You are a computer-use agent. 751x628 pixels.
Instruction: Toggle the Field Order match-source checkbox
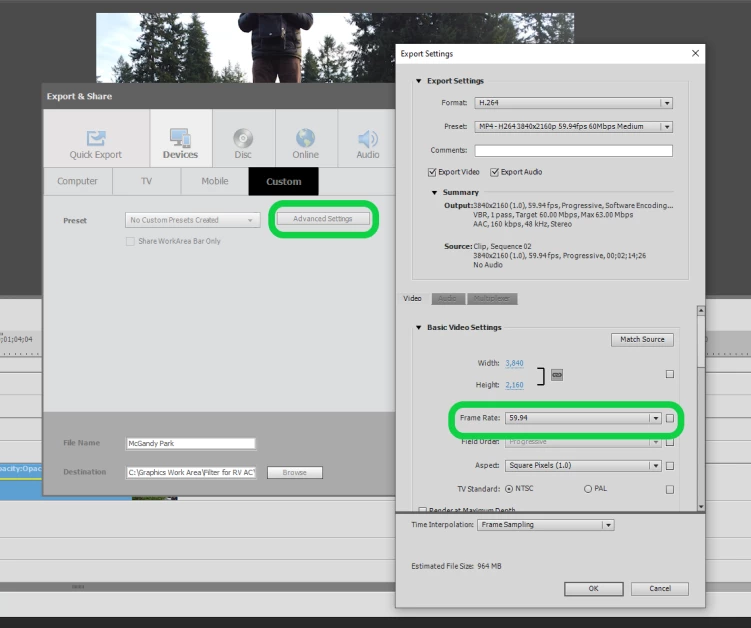point(670,442)
